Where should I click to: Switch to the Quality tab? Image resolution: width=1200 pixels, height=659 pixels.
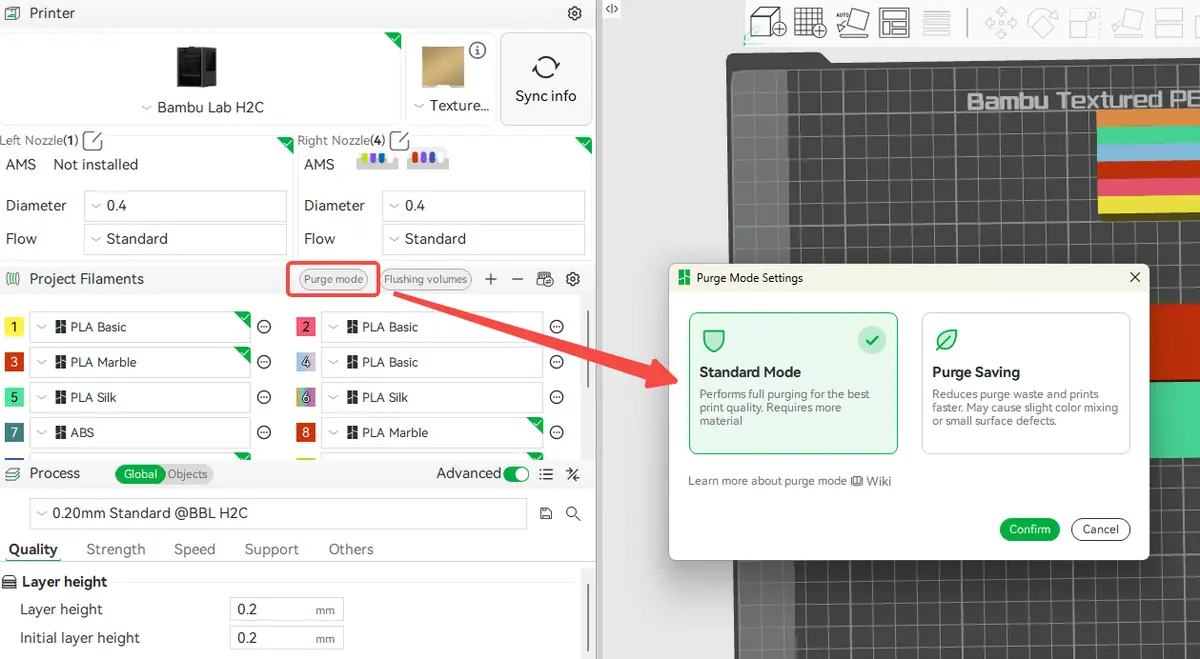[33, 549]
